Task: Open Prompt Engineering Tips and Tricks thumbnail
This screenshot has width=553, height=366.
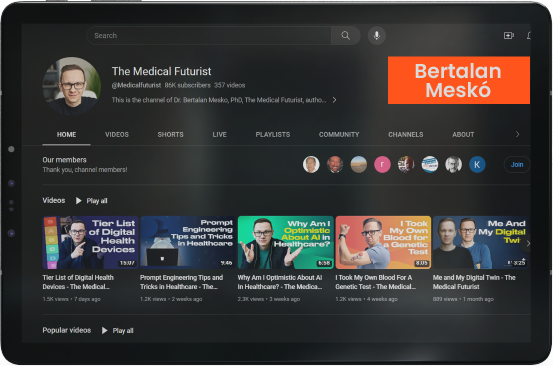Action: click(188, 243)
